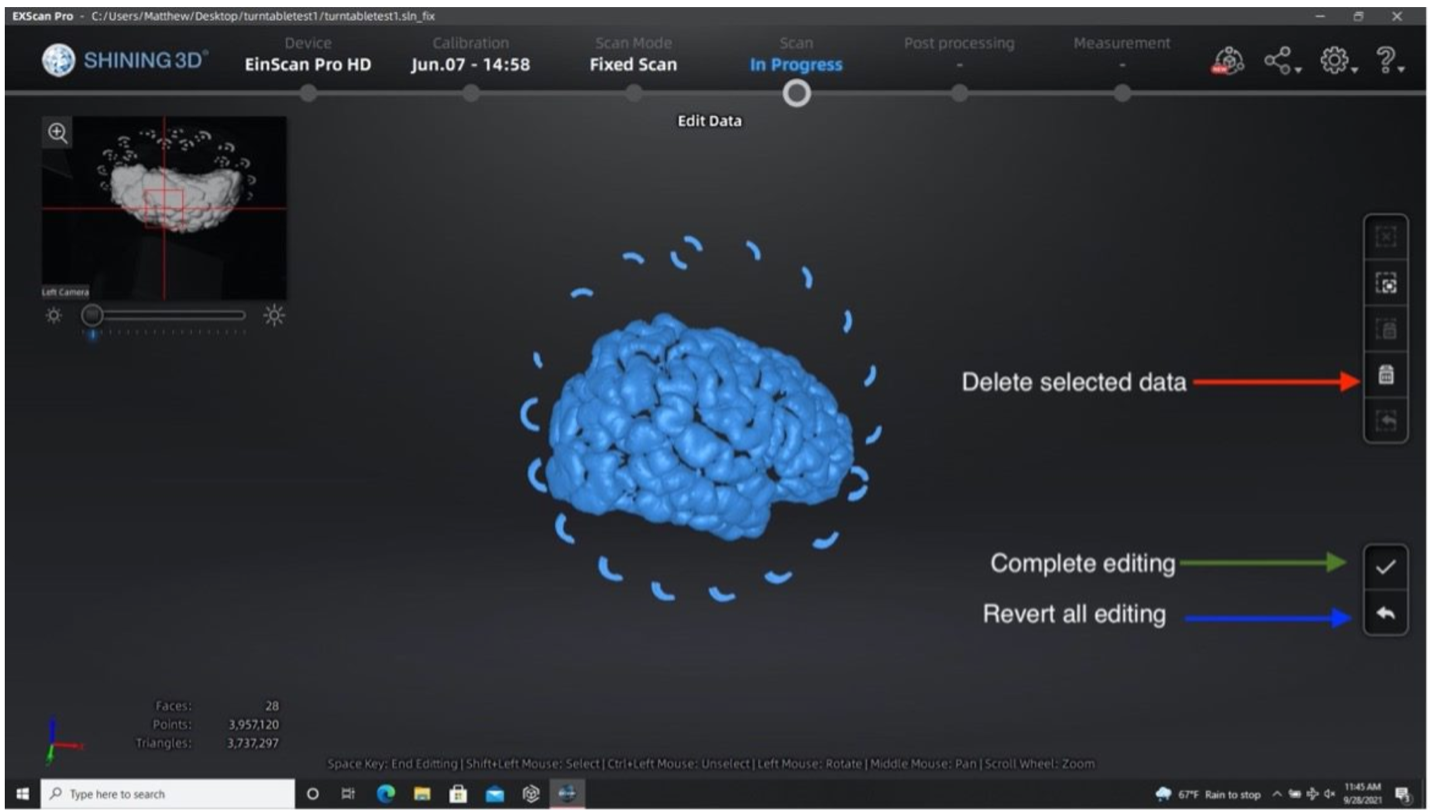
Task: Click the 3D model community icon with NEW badge
Action: (x=1231, y=62)
